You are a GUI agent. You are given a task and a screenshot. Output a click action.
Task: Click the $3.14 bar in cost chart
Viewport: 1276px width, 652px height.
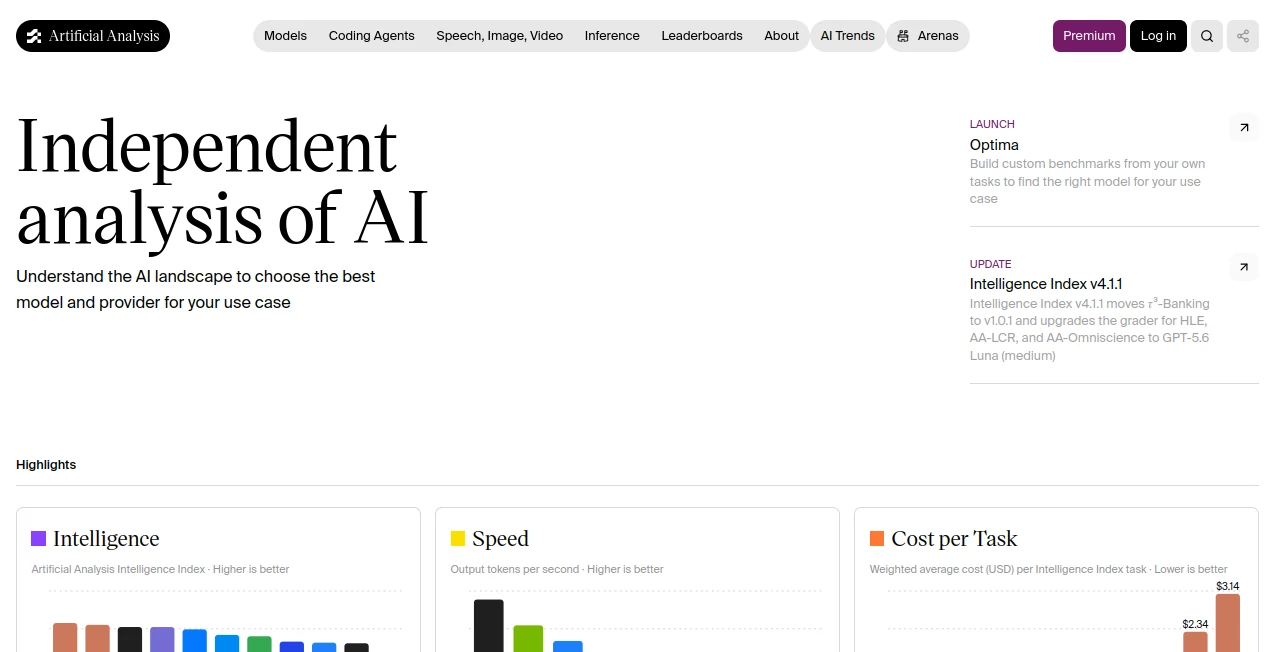click(1228, 623)
